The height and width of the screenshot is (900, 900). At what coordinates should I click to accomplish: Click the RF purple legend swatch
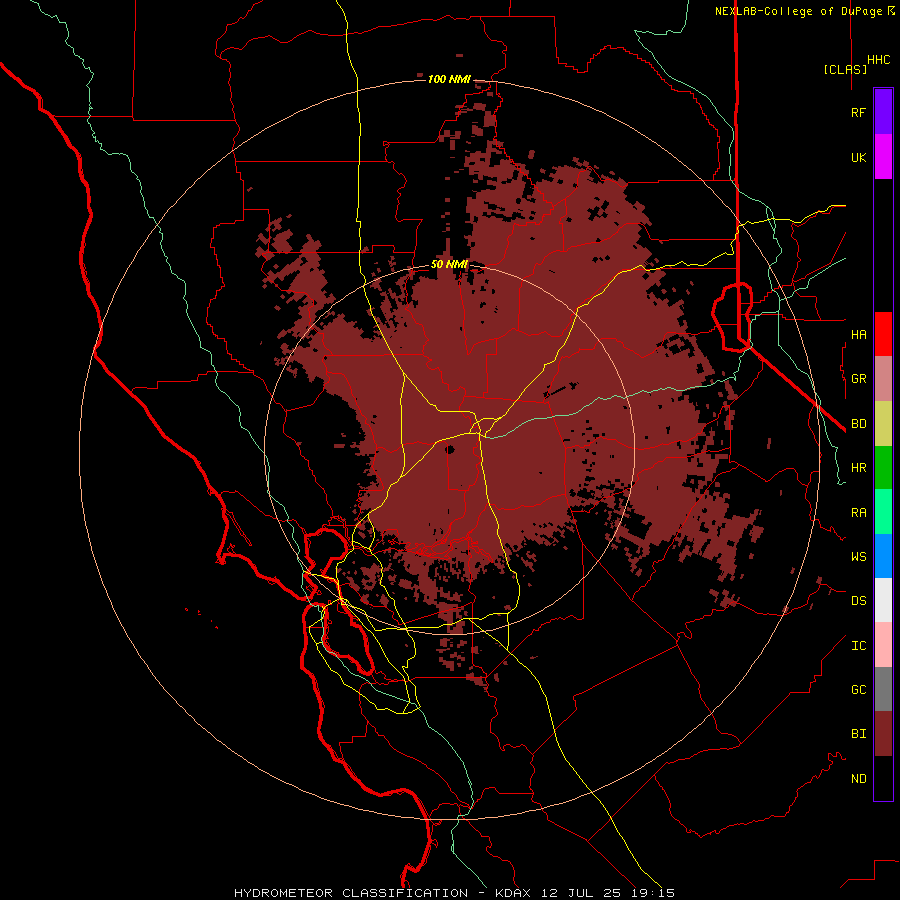[883, 111]
